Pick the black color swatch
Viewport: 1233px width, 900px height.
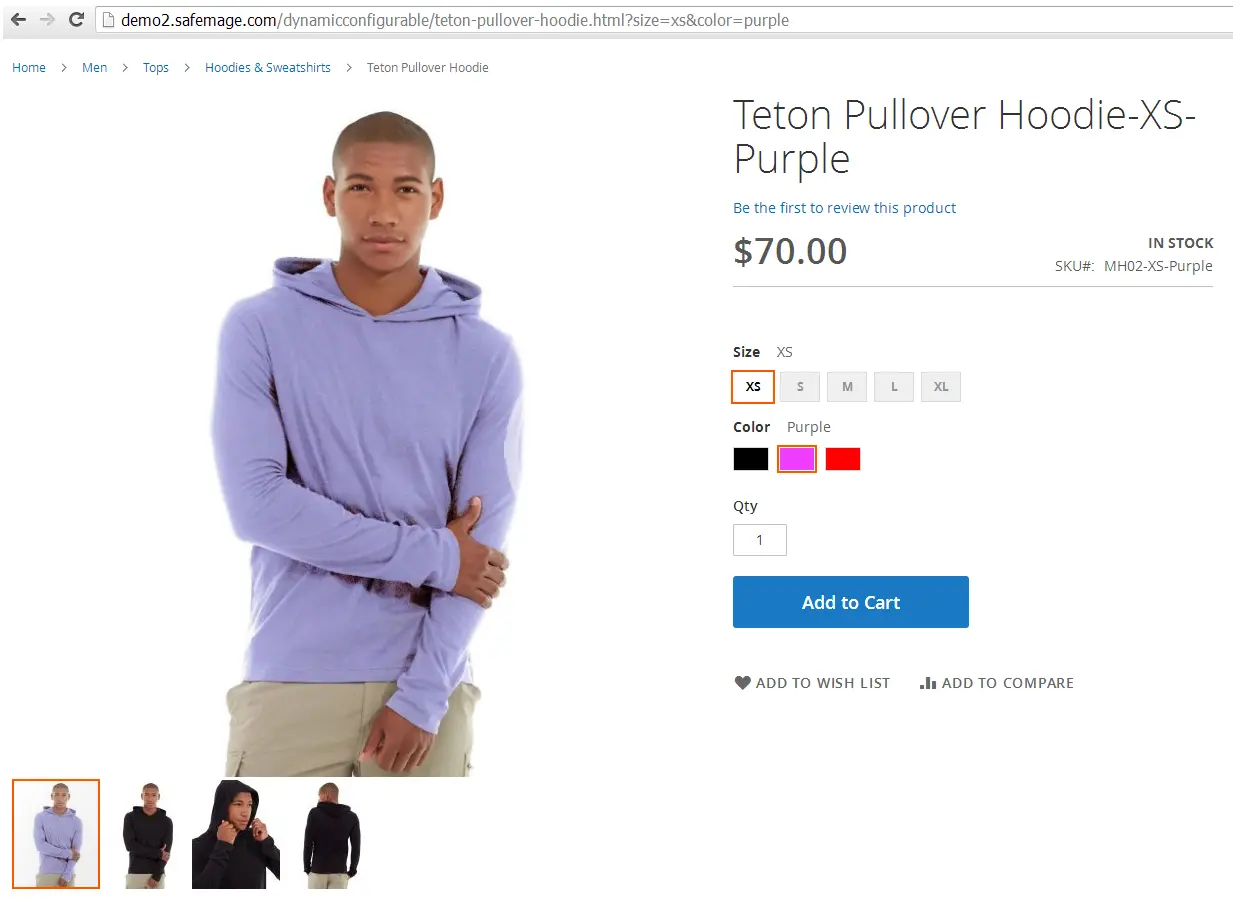(751, 459)
